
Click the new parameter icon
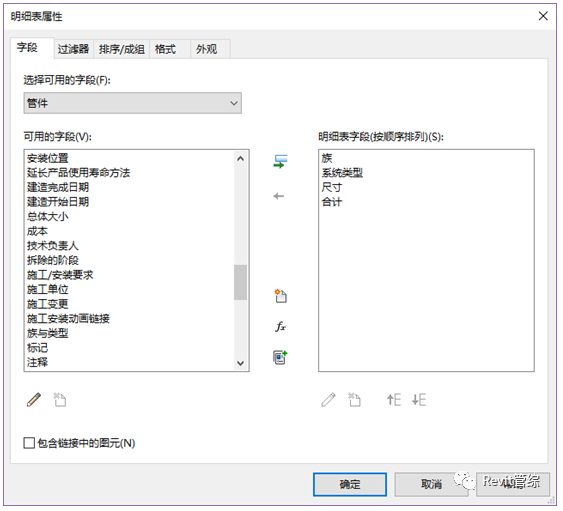click(x=280, y=296)
